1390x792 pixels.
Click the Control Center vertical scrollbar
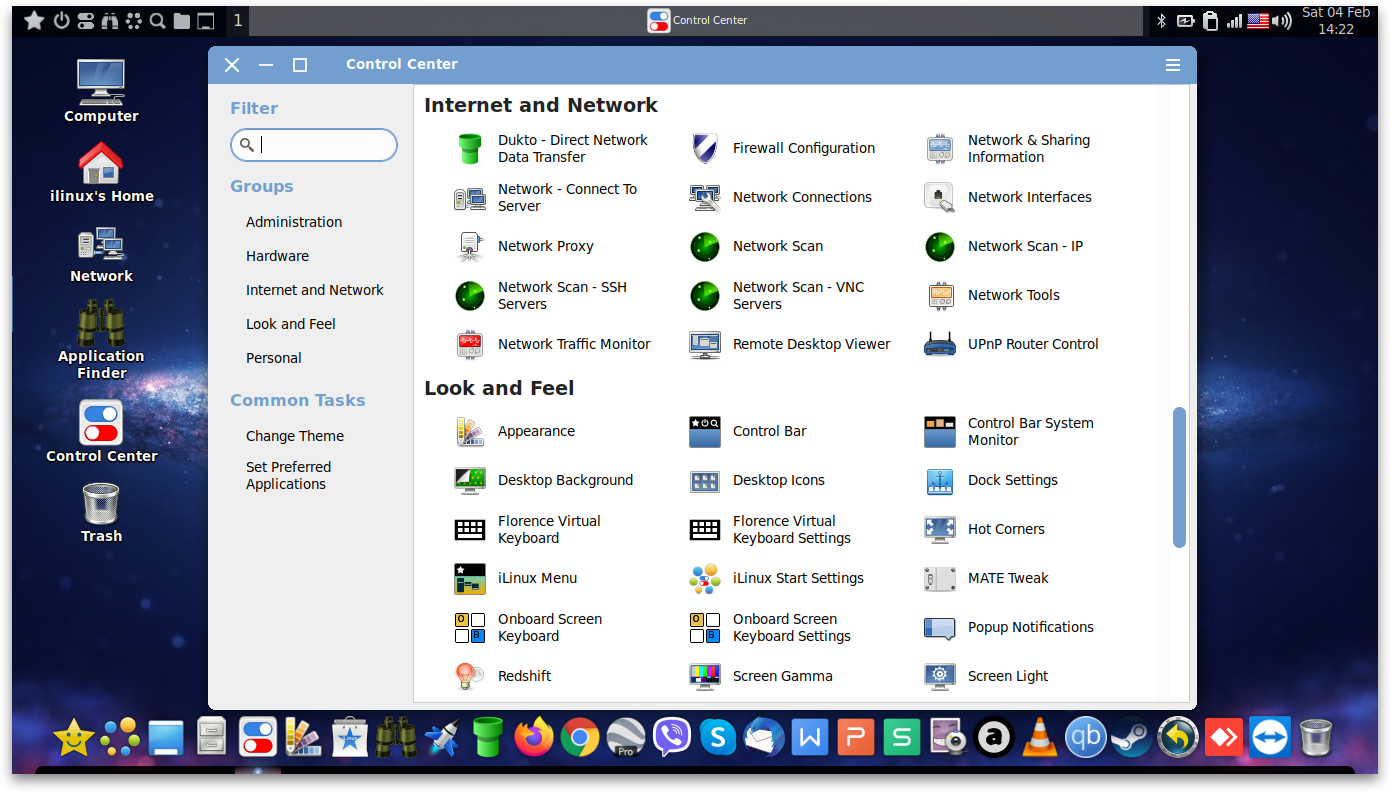point(1179,477)
